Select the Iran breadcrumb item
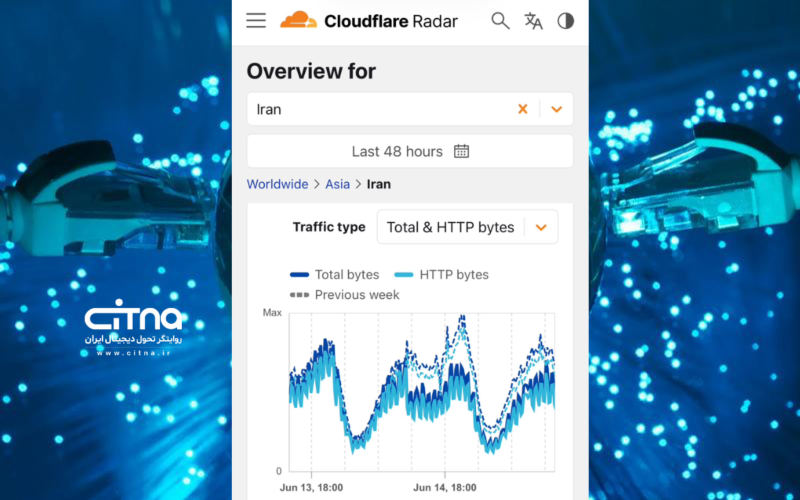This screenshot has height=500, width=800. [x=379, y=184]
